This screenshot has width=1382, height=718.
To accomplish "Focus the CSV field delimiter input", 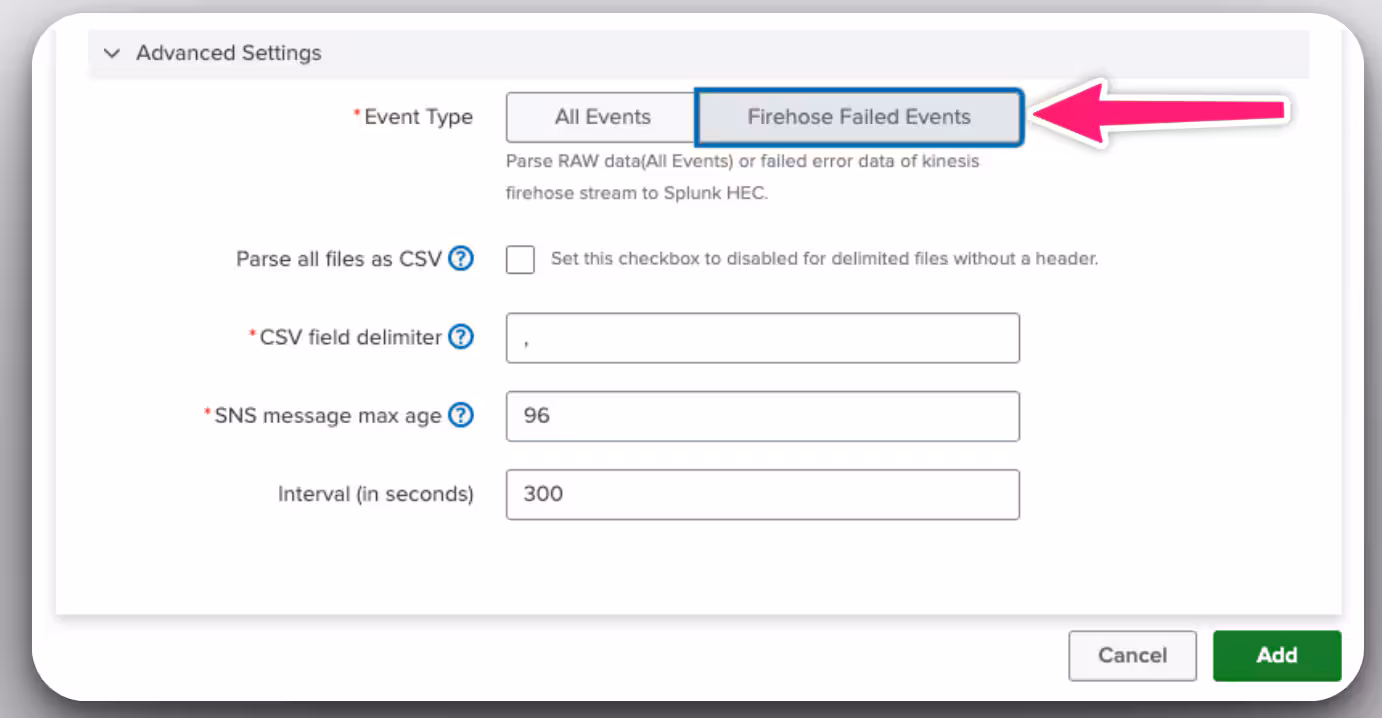I will point(762,338).
